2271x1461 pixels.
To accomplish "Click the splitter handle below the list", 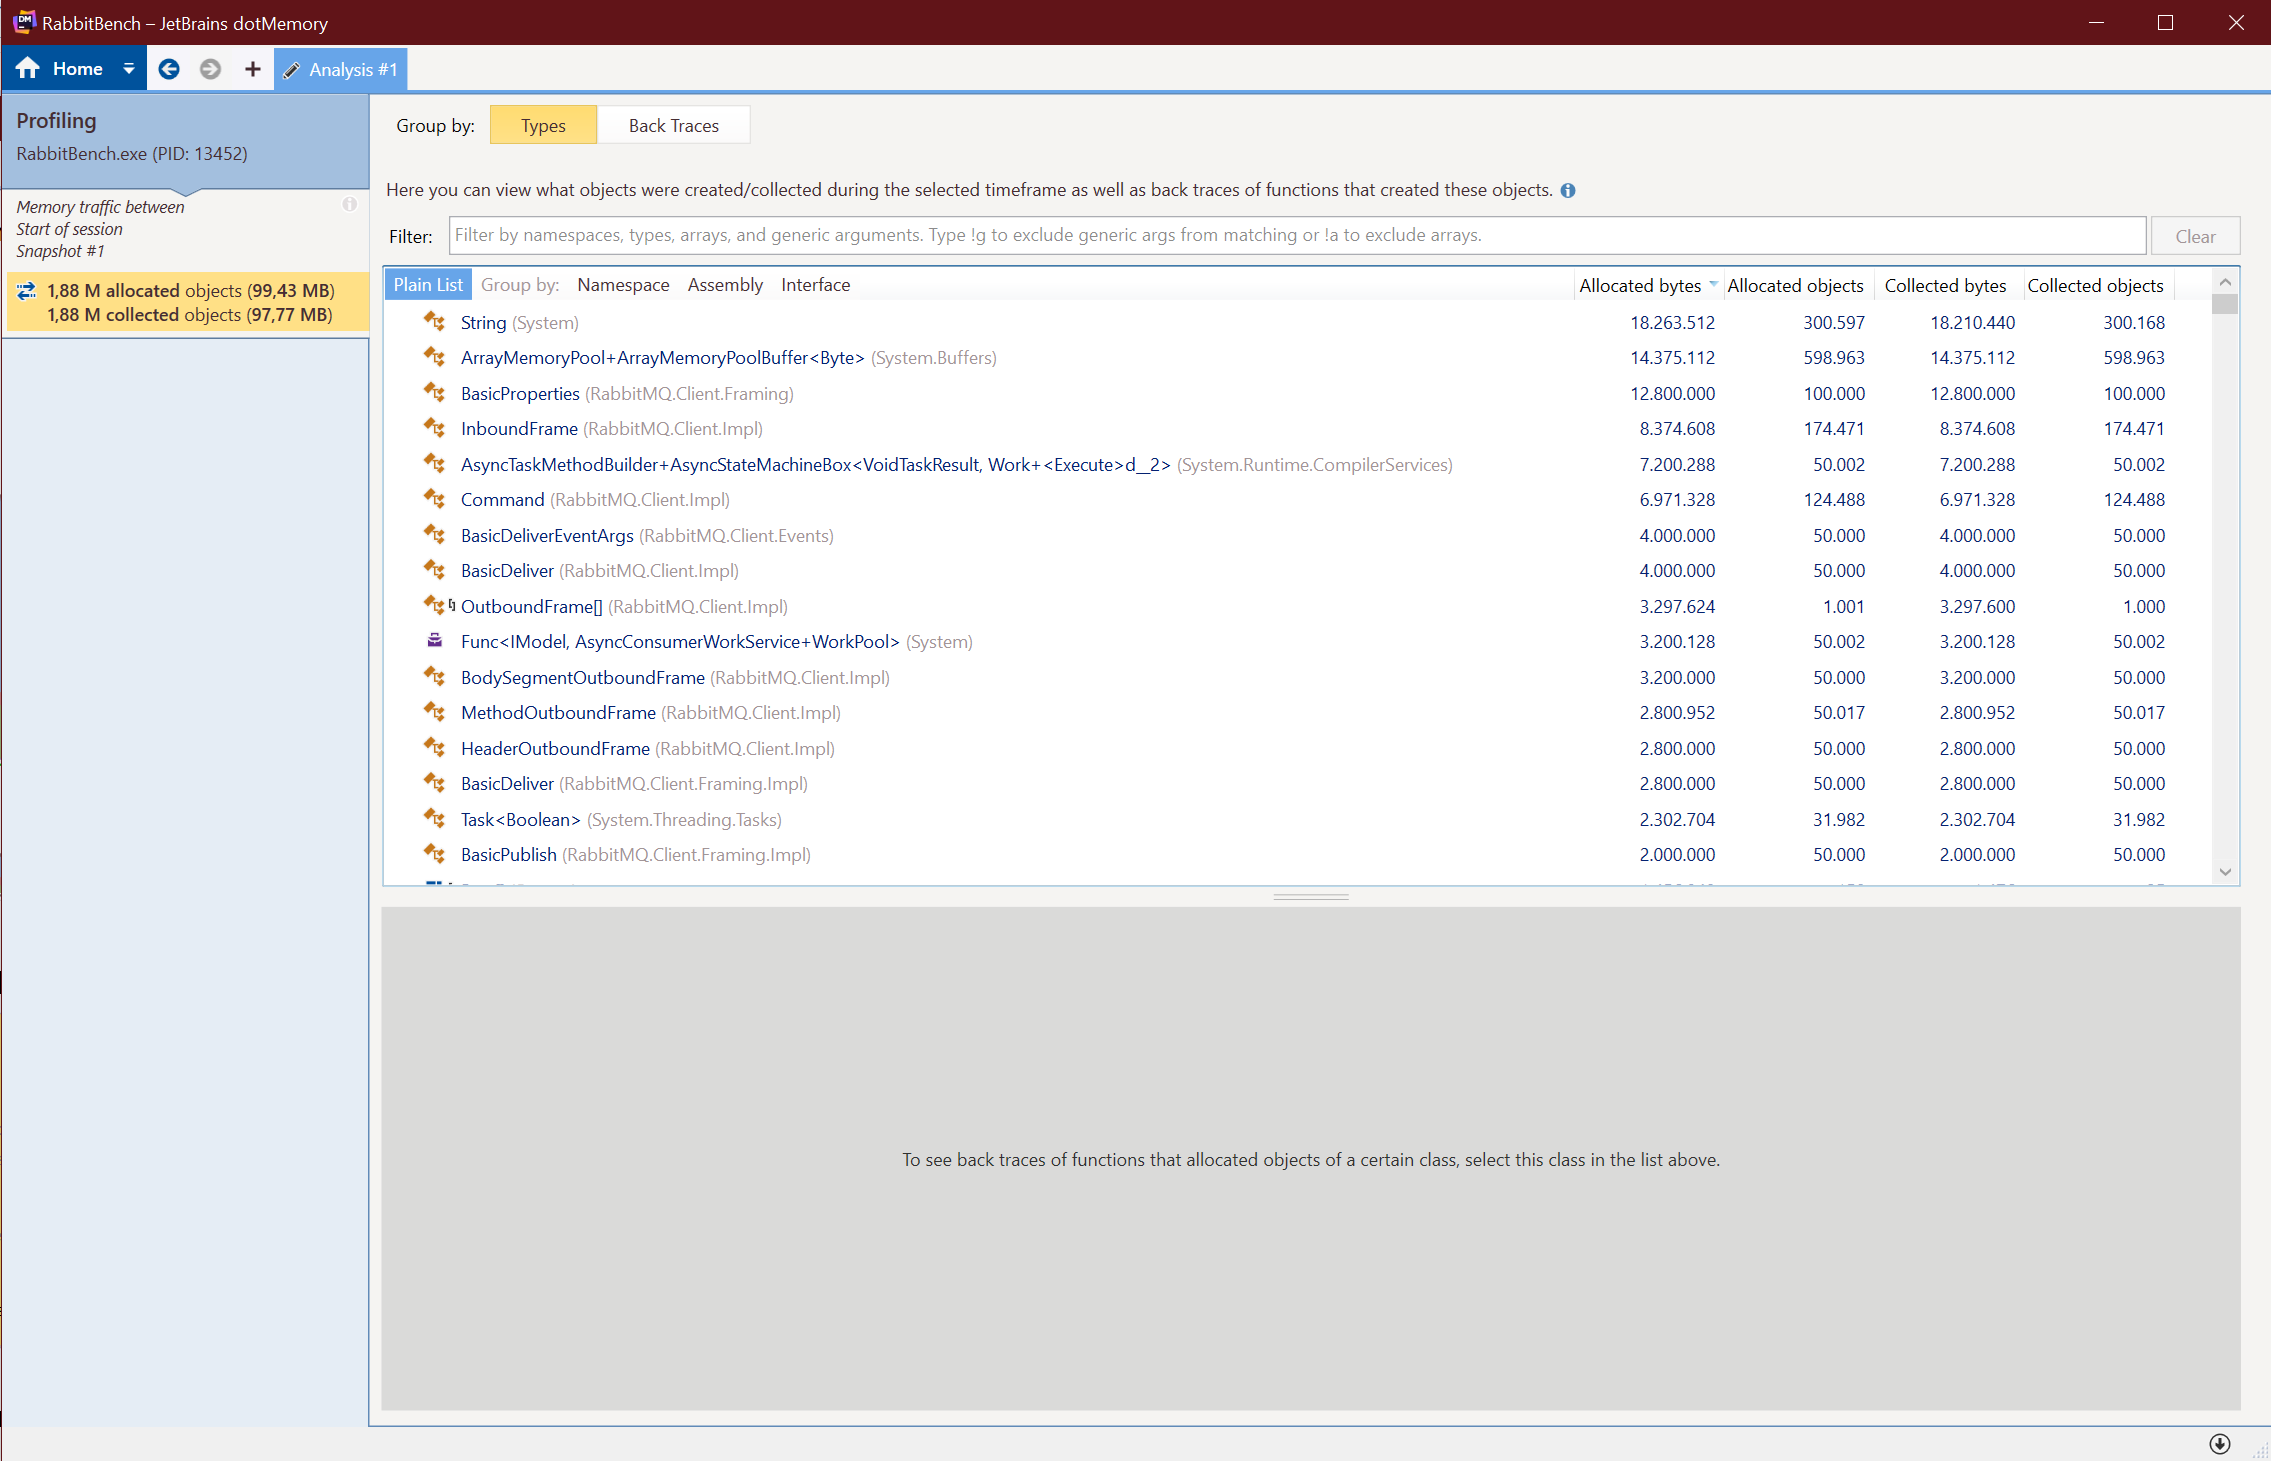I will coord(1311,897).
